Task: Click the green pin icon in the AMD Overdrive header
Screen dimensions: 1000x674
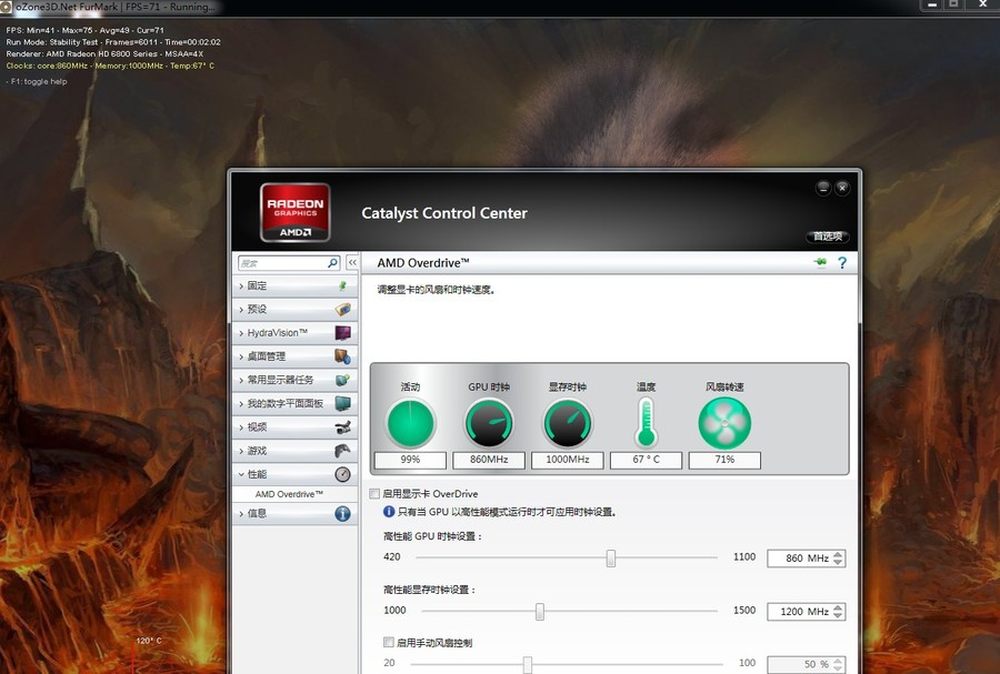Action: pyautogui.click(x=820, y=262)
